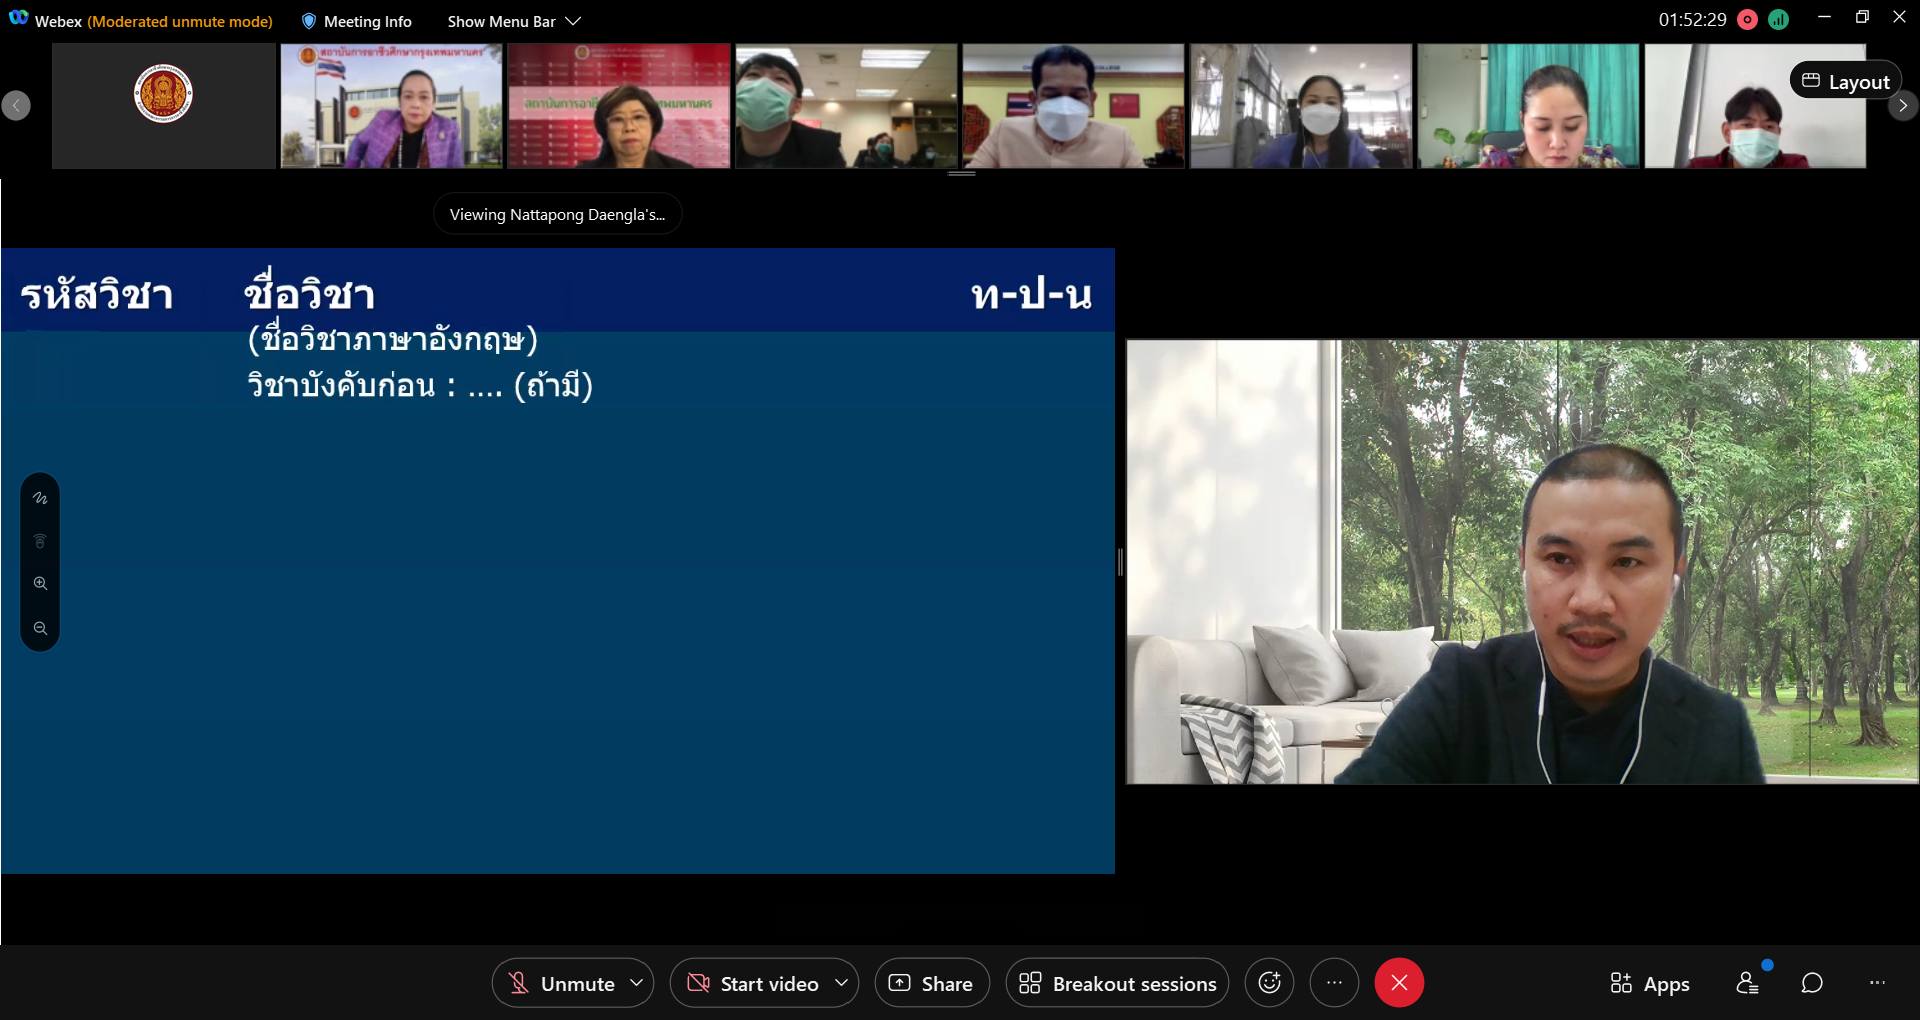
Task: Toggle Start video button
Action: (x=752, y=983)
